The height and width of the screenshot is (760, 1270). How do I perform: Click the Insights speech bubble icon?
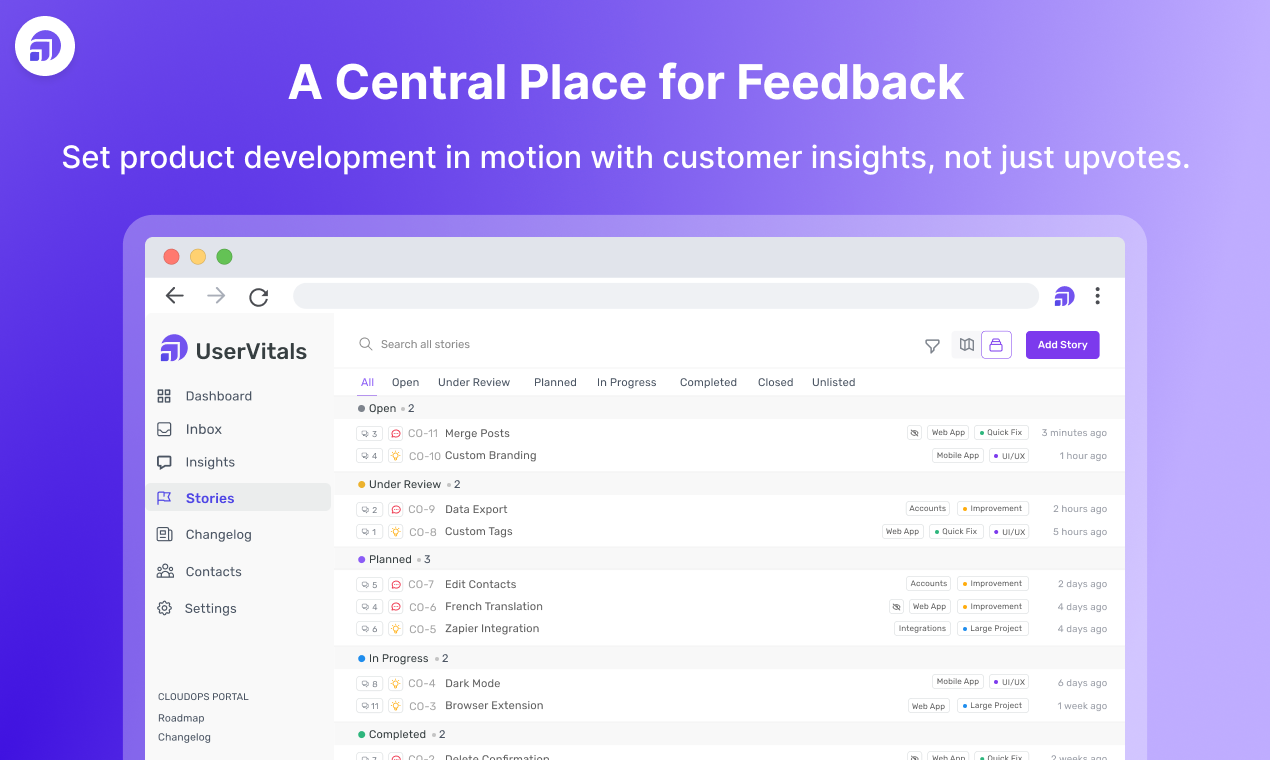click(164, 462)
